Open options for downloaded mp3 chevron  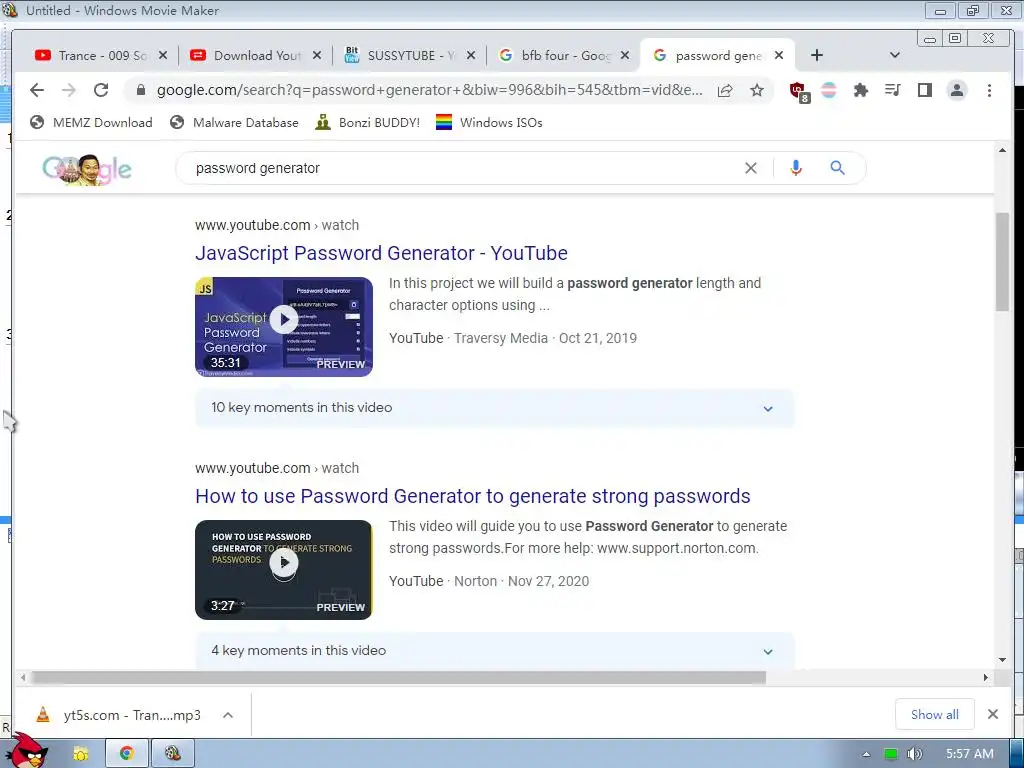[228, 715]
